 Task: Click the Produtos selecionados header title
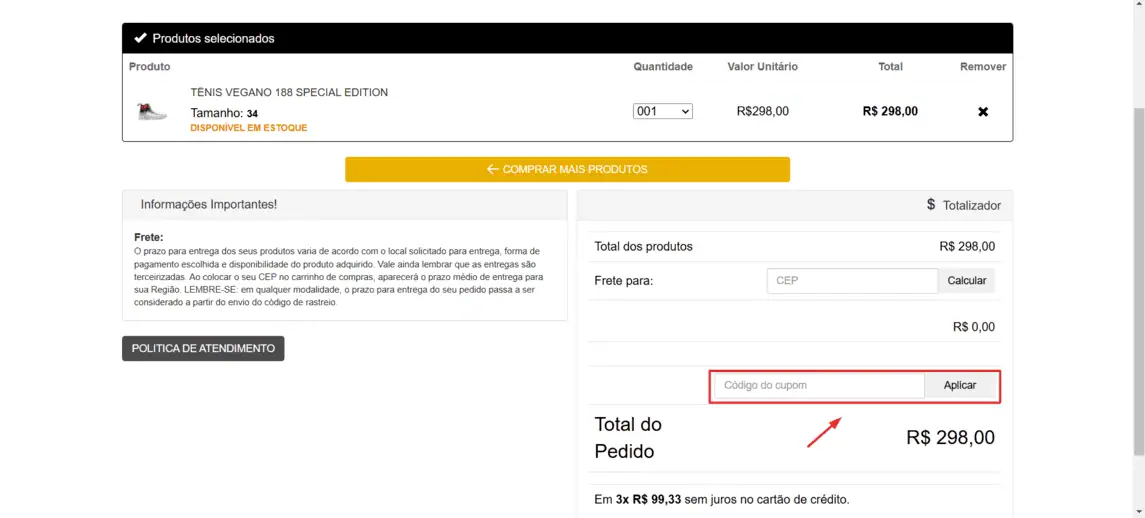click(x=213, y=38)
